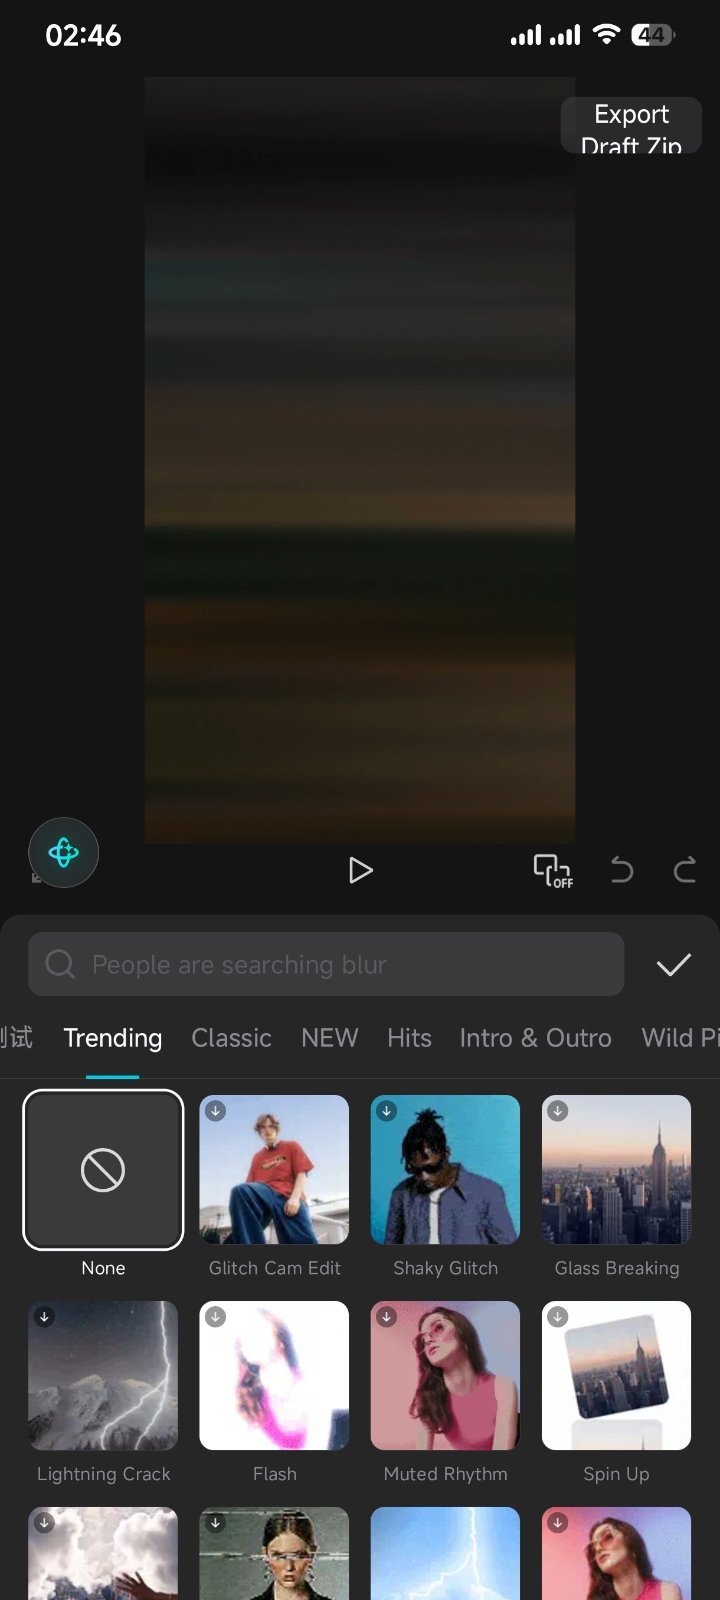Confirm effects with the checkmark icon
The height and width of the screenshot is (1600, 720).
coord(673,964)
